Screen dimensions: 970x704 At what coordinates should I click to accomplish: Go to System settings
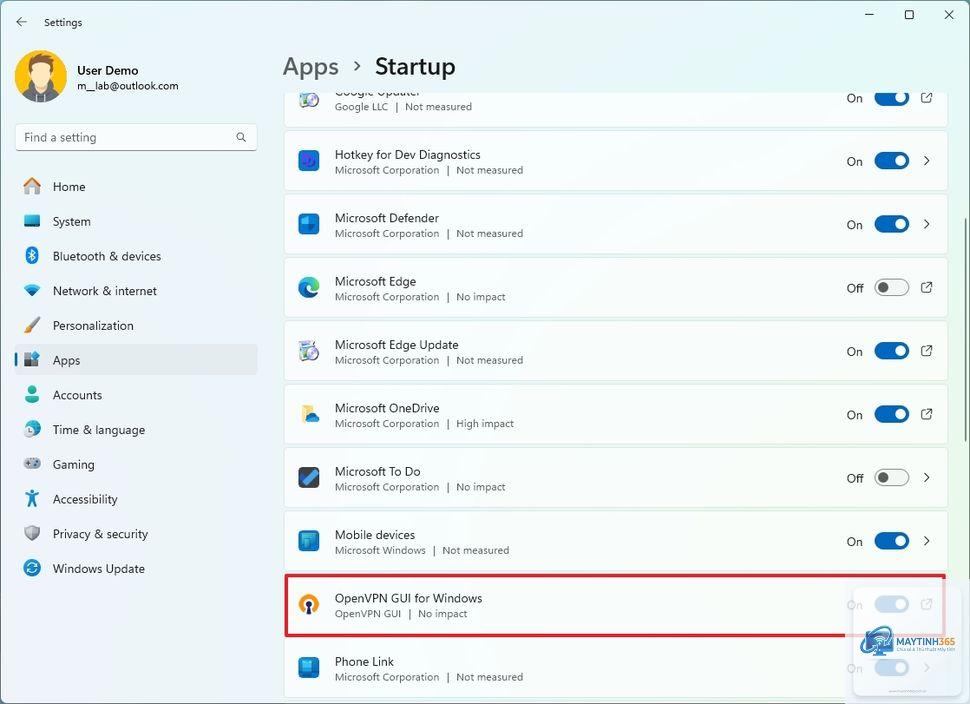pos(136,221)
